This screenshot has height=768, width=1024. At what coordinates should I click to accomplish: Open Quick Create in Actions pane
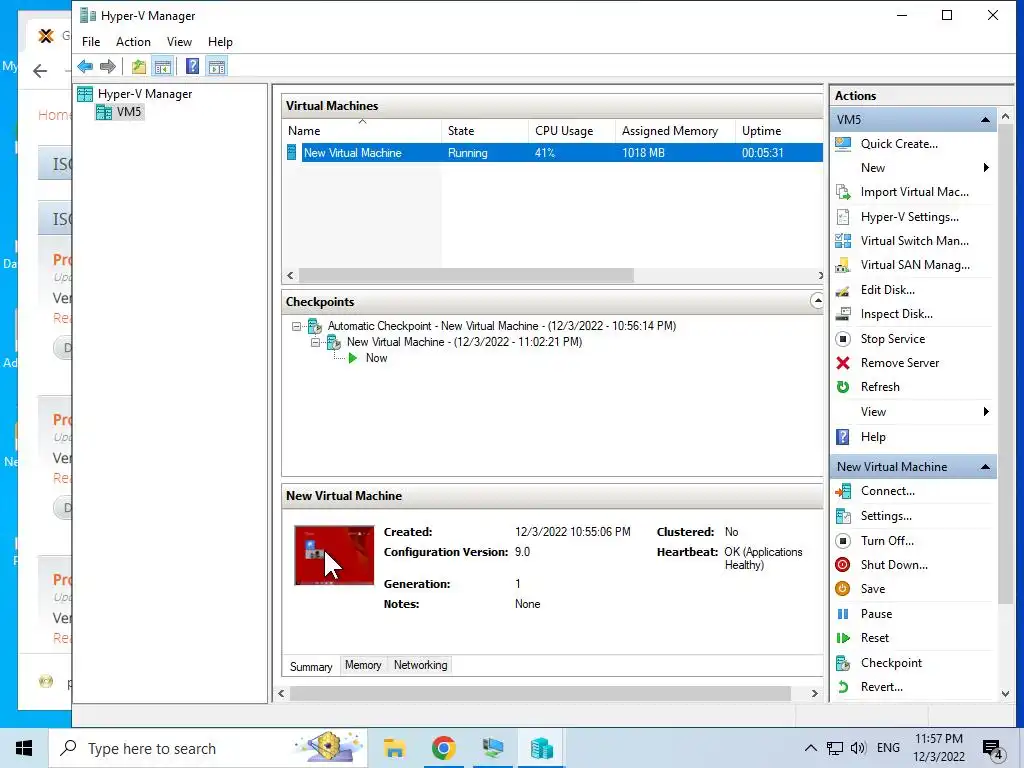click(899, 144)
